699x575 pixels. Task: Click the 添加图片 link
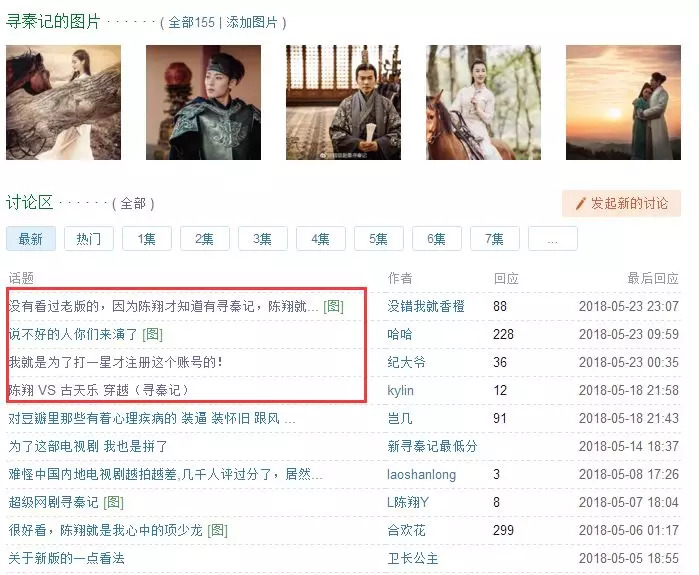coord(251,22)
